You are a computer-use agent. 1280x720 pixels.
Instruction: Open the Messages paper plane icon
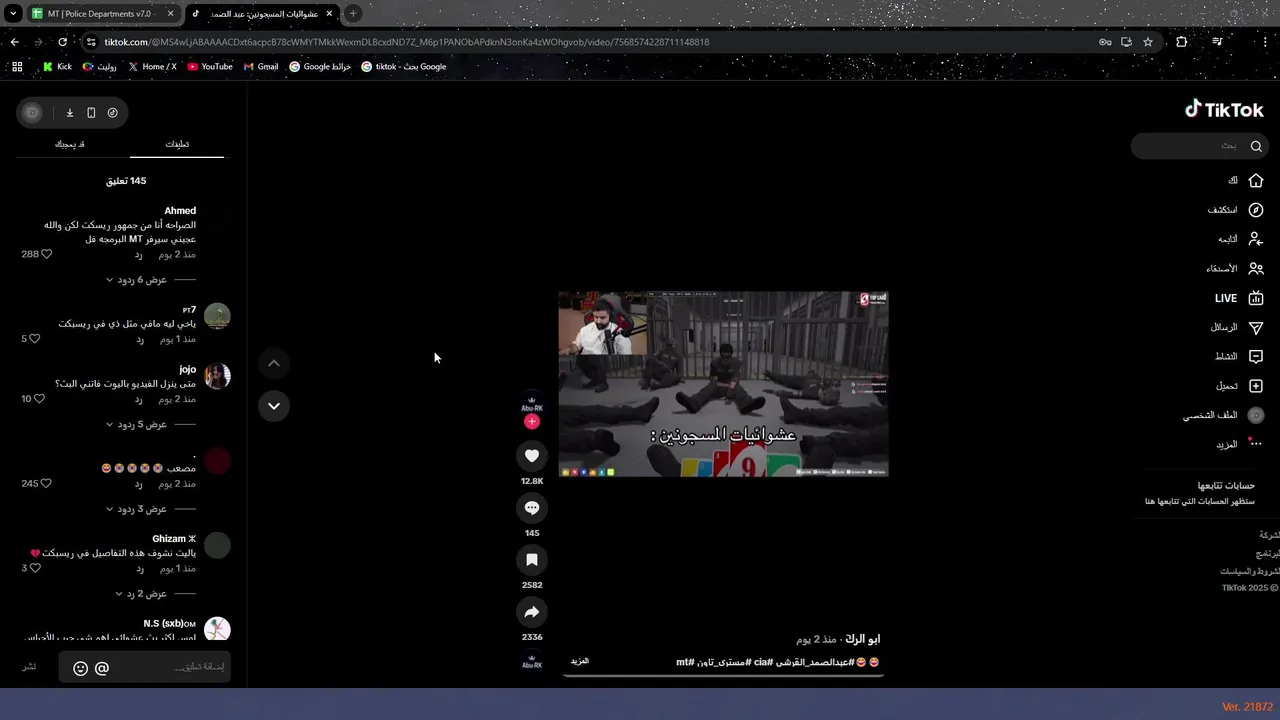[1256, 327]
